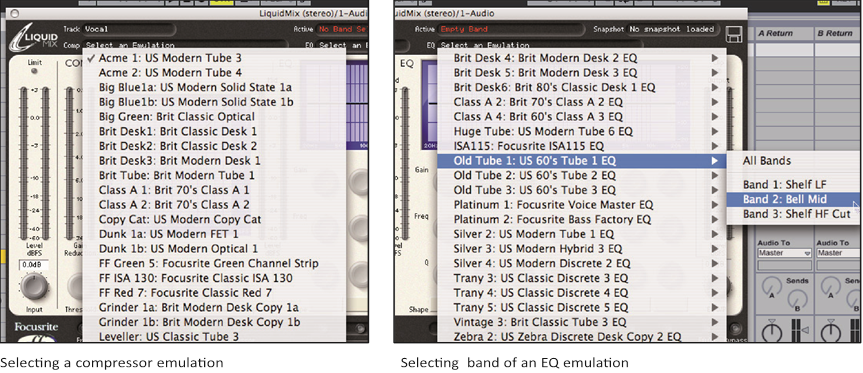
Task: Select Grinder 1b: Brit Modern Desk Copy 1b
Action: pos(215,322)
